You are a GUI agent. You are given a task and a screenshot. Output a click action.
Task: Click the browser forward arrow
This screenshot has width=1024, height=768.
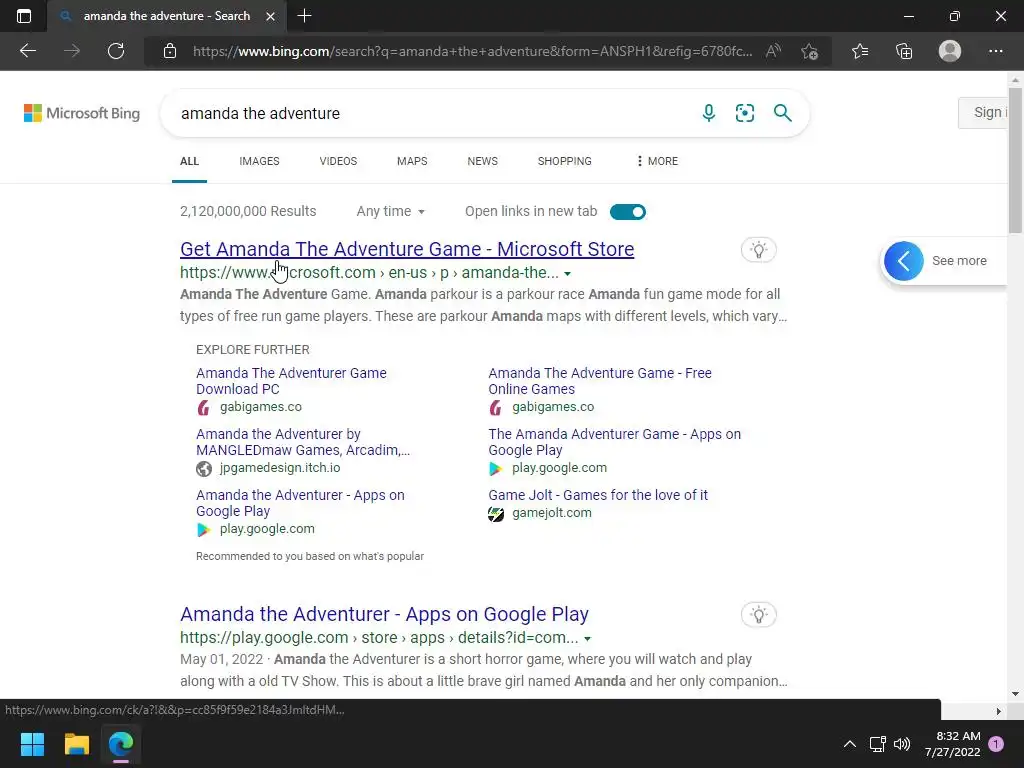pyautogui.click(x=72, y=51)
